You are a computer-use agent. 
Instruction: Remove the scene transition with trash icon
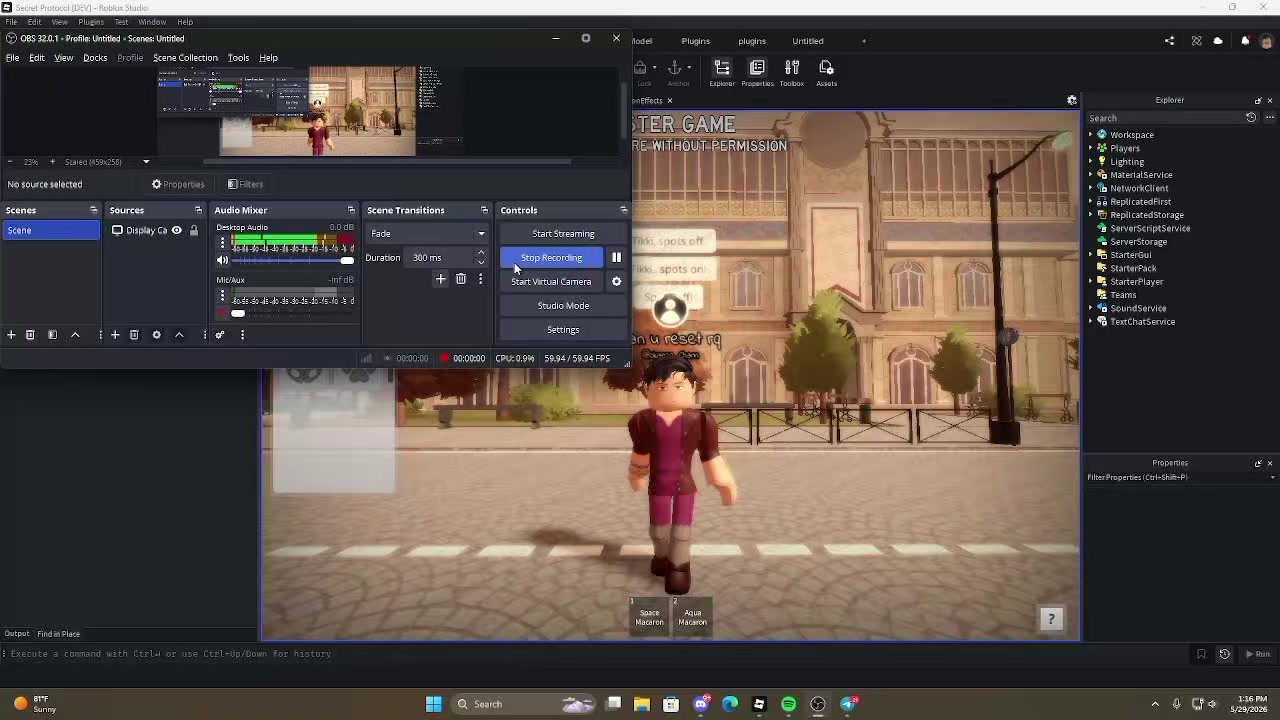coord(461,279)
